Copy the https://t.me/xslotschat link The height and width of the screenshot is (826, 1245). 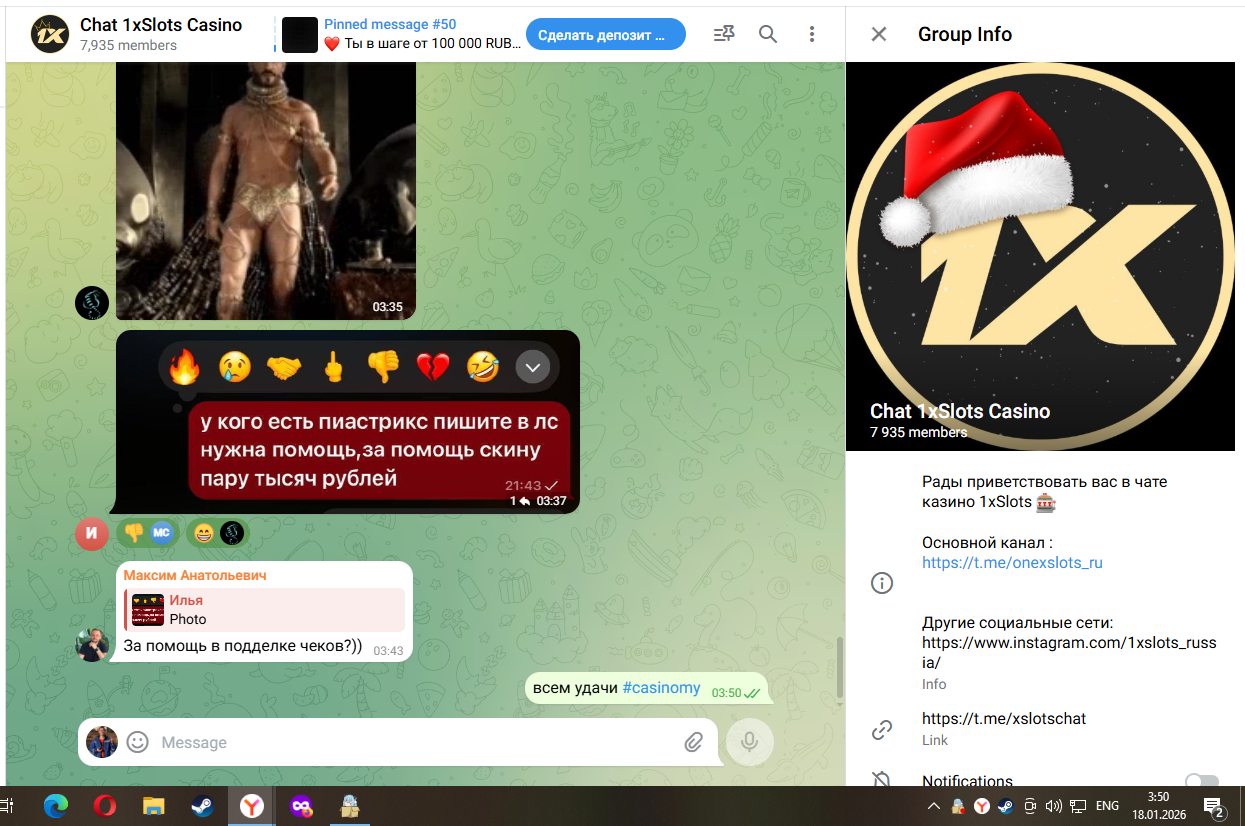[1004, 718]
